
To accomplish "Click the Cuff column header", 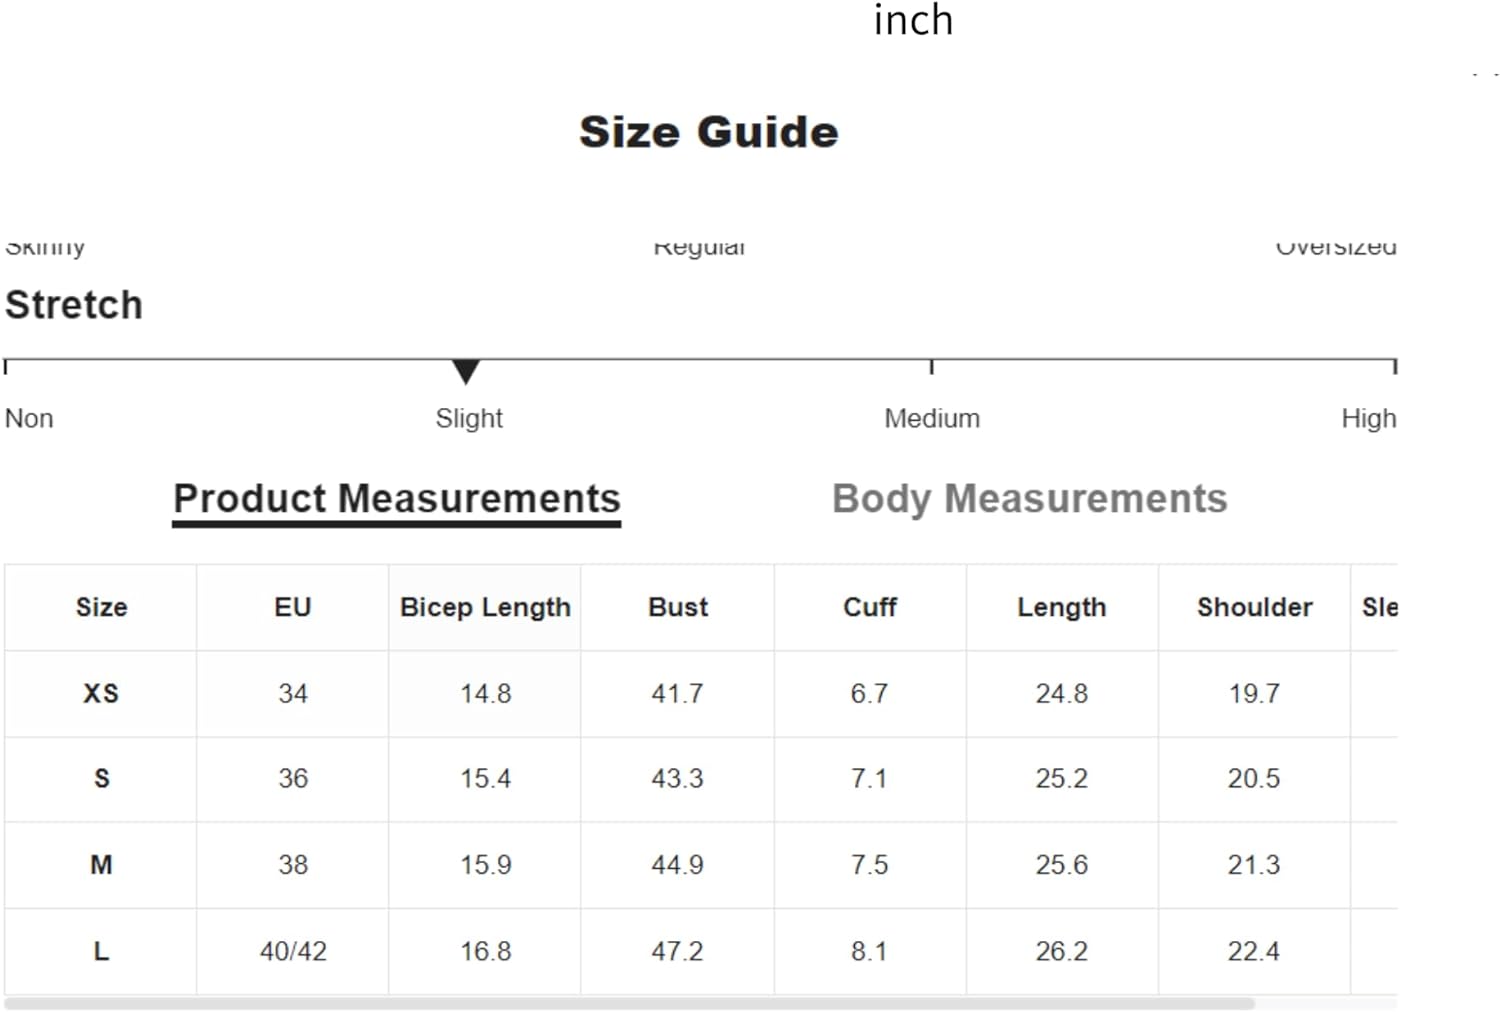I will click(870, 607).
